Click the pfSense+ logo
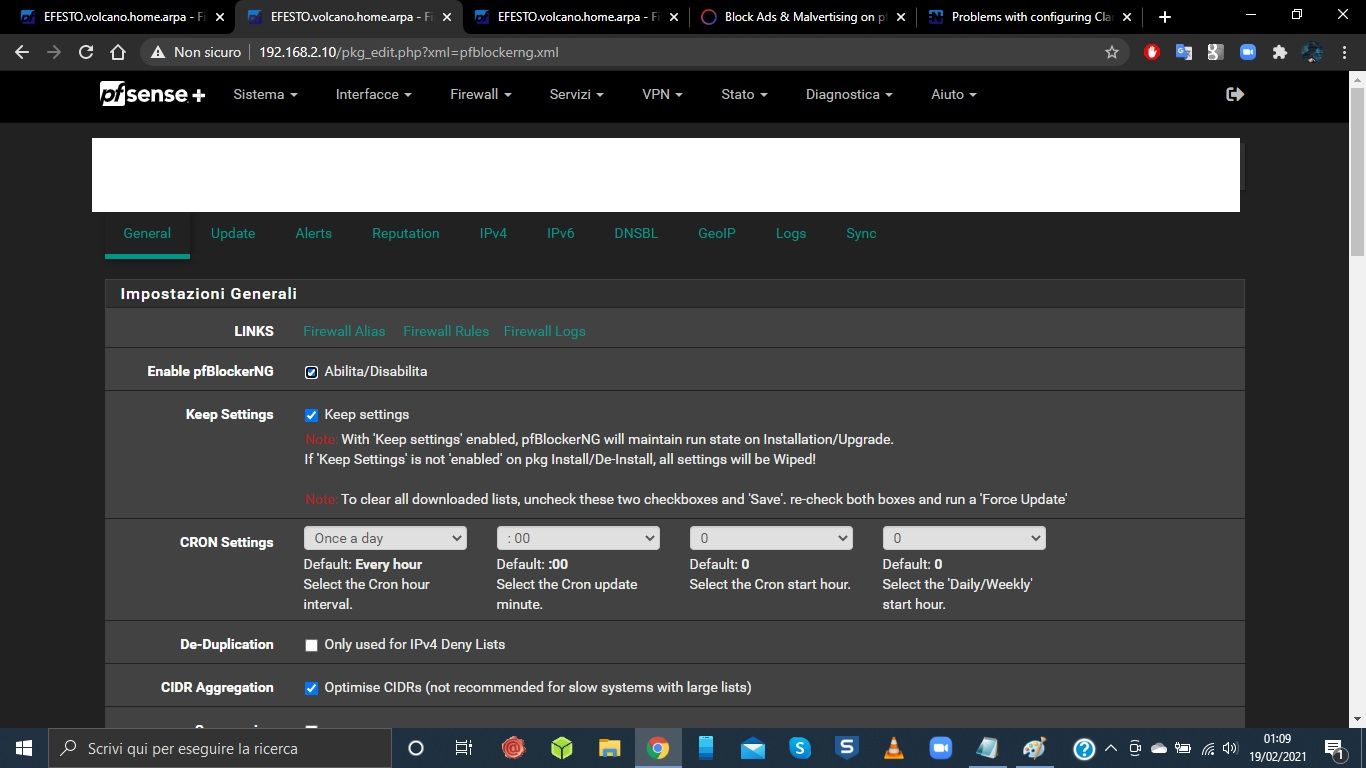 (x=152, y=94)
